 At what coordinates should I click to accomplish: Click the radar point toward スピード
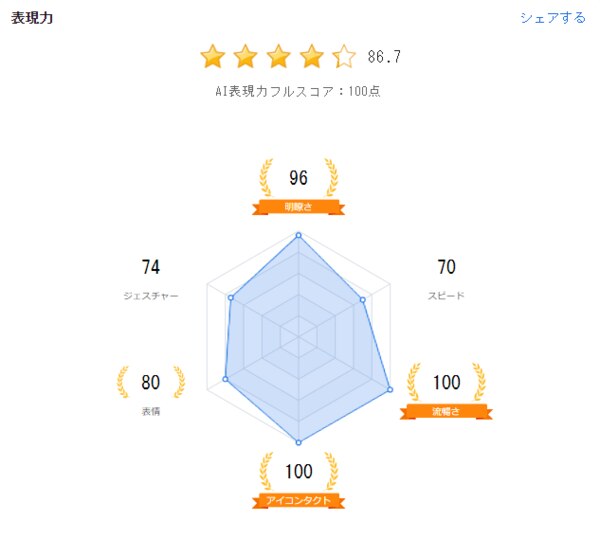tap(362, 300)
